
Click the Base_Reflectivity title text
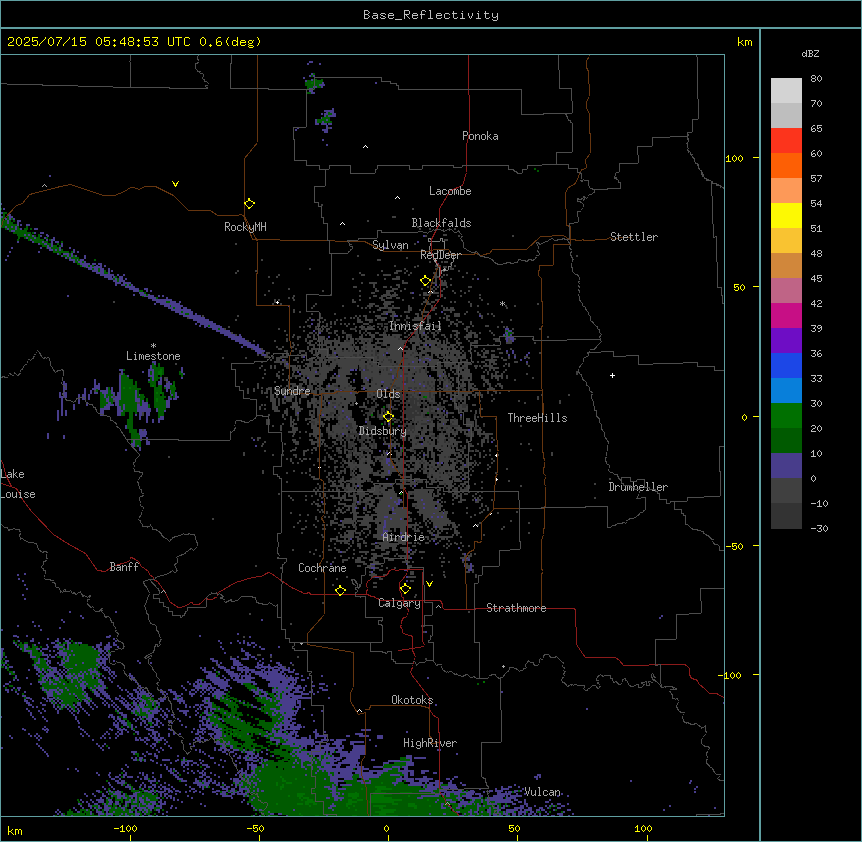tap(431, 15)
